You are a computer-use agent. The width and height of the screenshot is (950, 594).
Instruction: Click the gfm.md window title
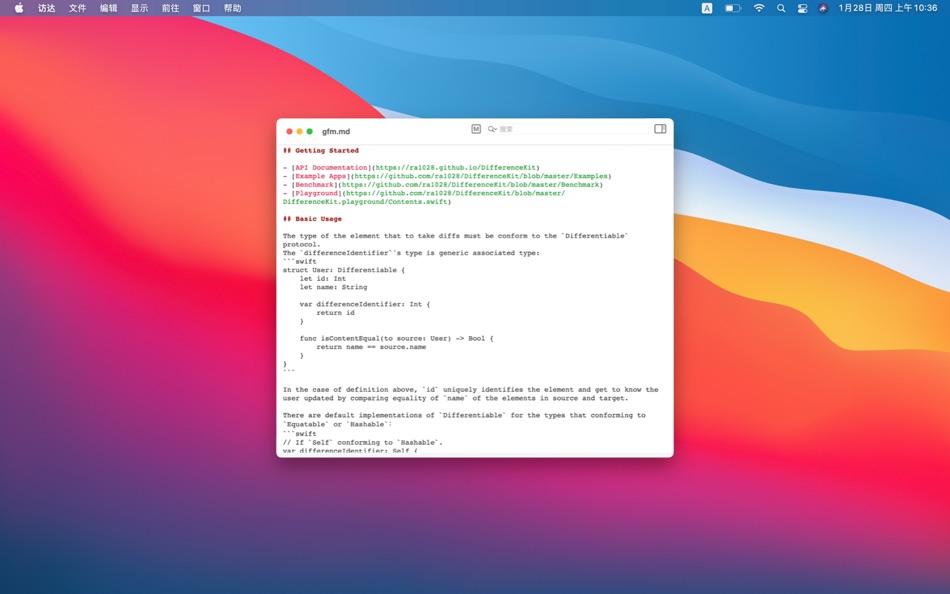(x=336, y=132)
